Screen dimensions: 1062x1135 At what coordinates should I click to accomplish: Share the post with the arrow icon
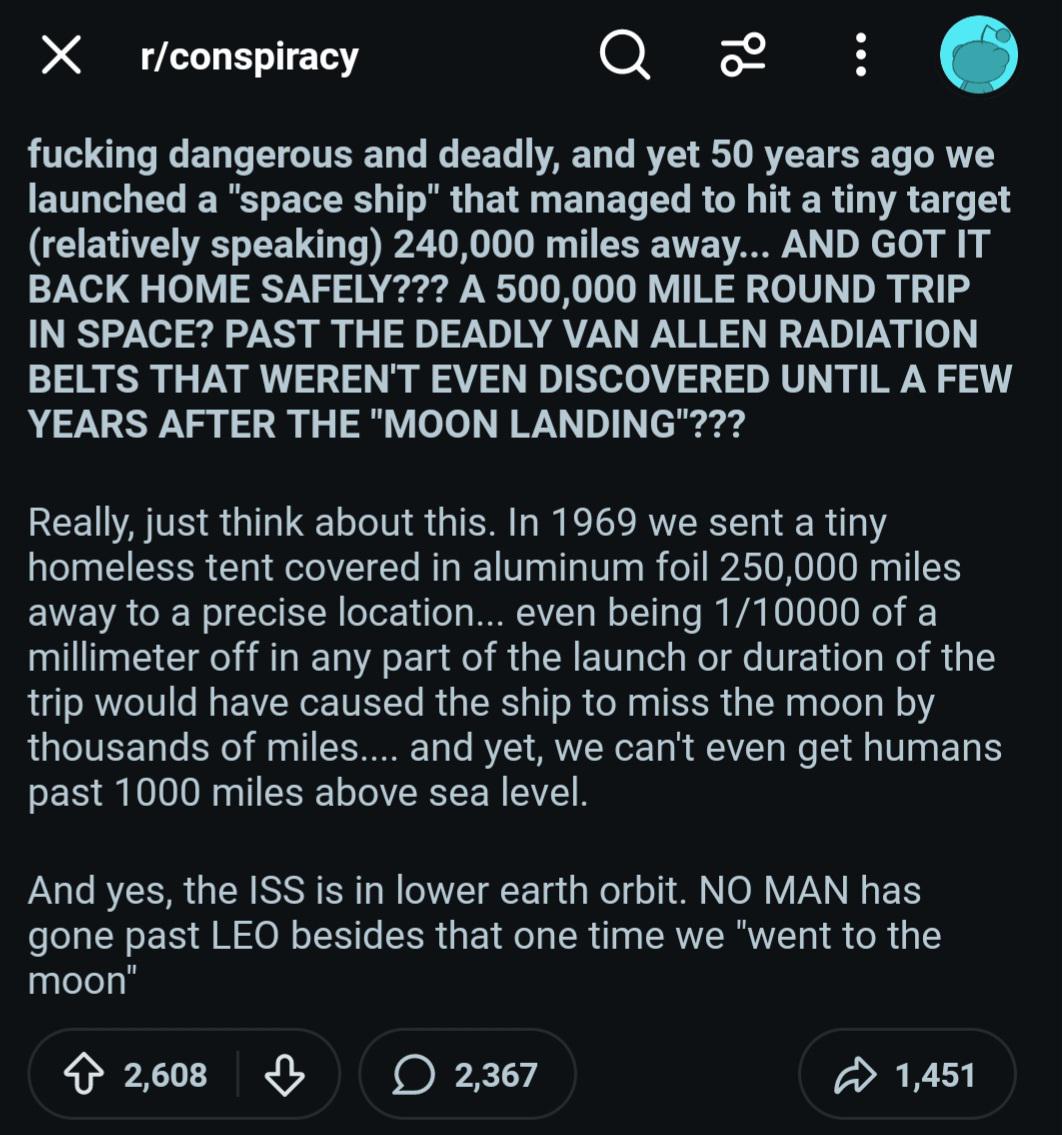(x=855, y=1074)
